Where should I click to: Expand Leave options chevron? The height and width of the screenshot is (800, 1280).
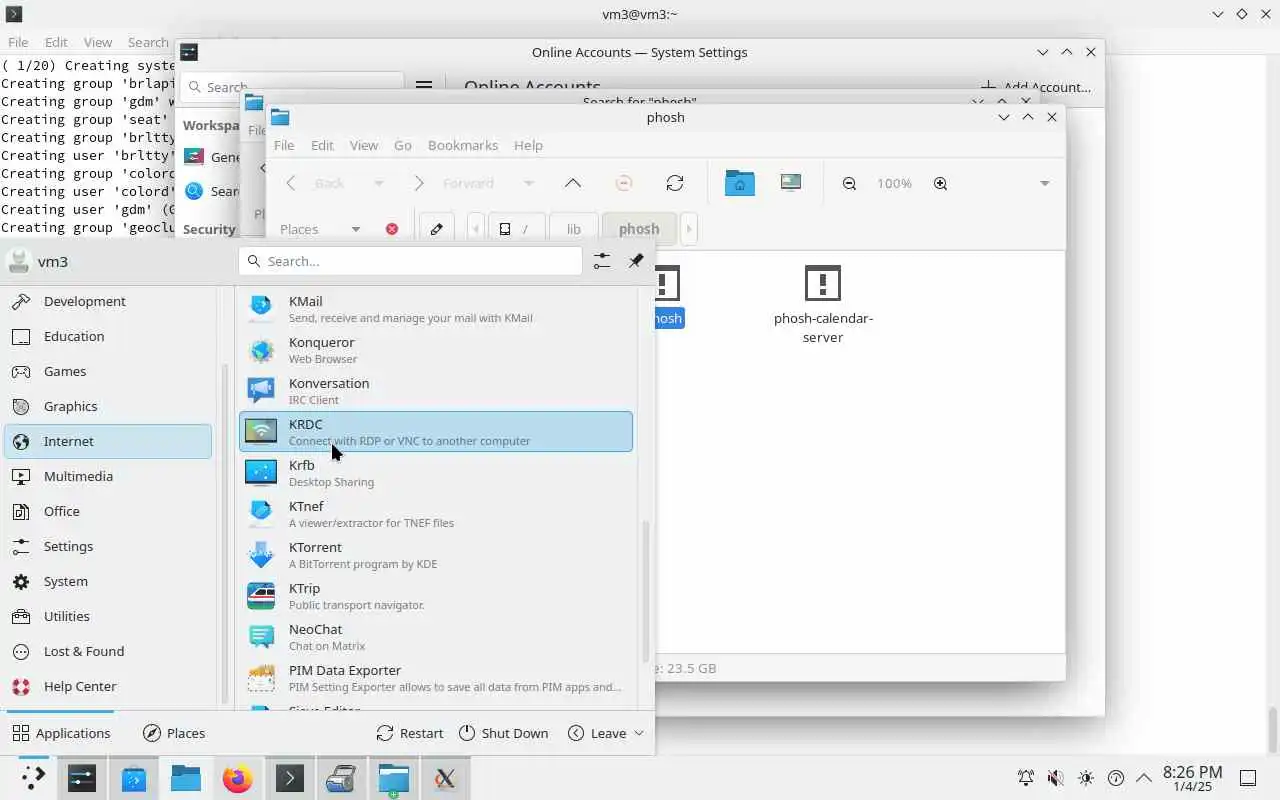coord(639,733)
